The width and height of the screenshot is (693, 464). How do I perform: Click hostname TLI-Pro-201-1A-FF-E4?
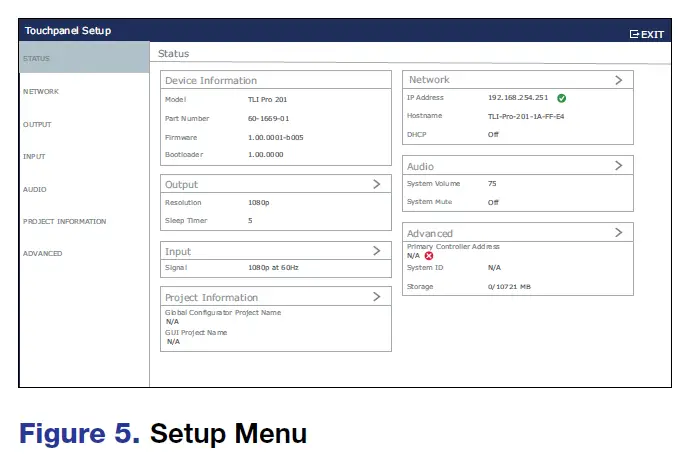click(526, 117)
